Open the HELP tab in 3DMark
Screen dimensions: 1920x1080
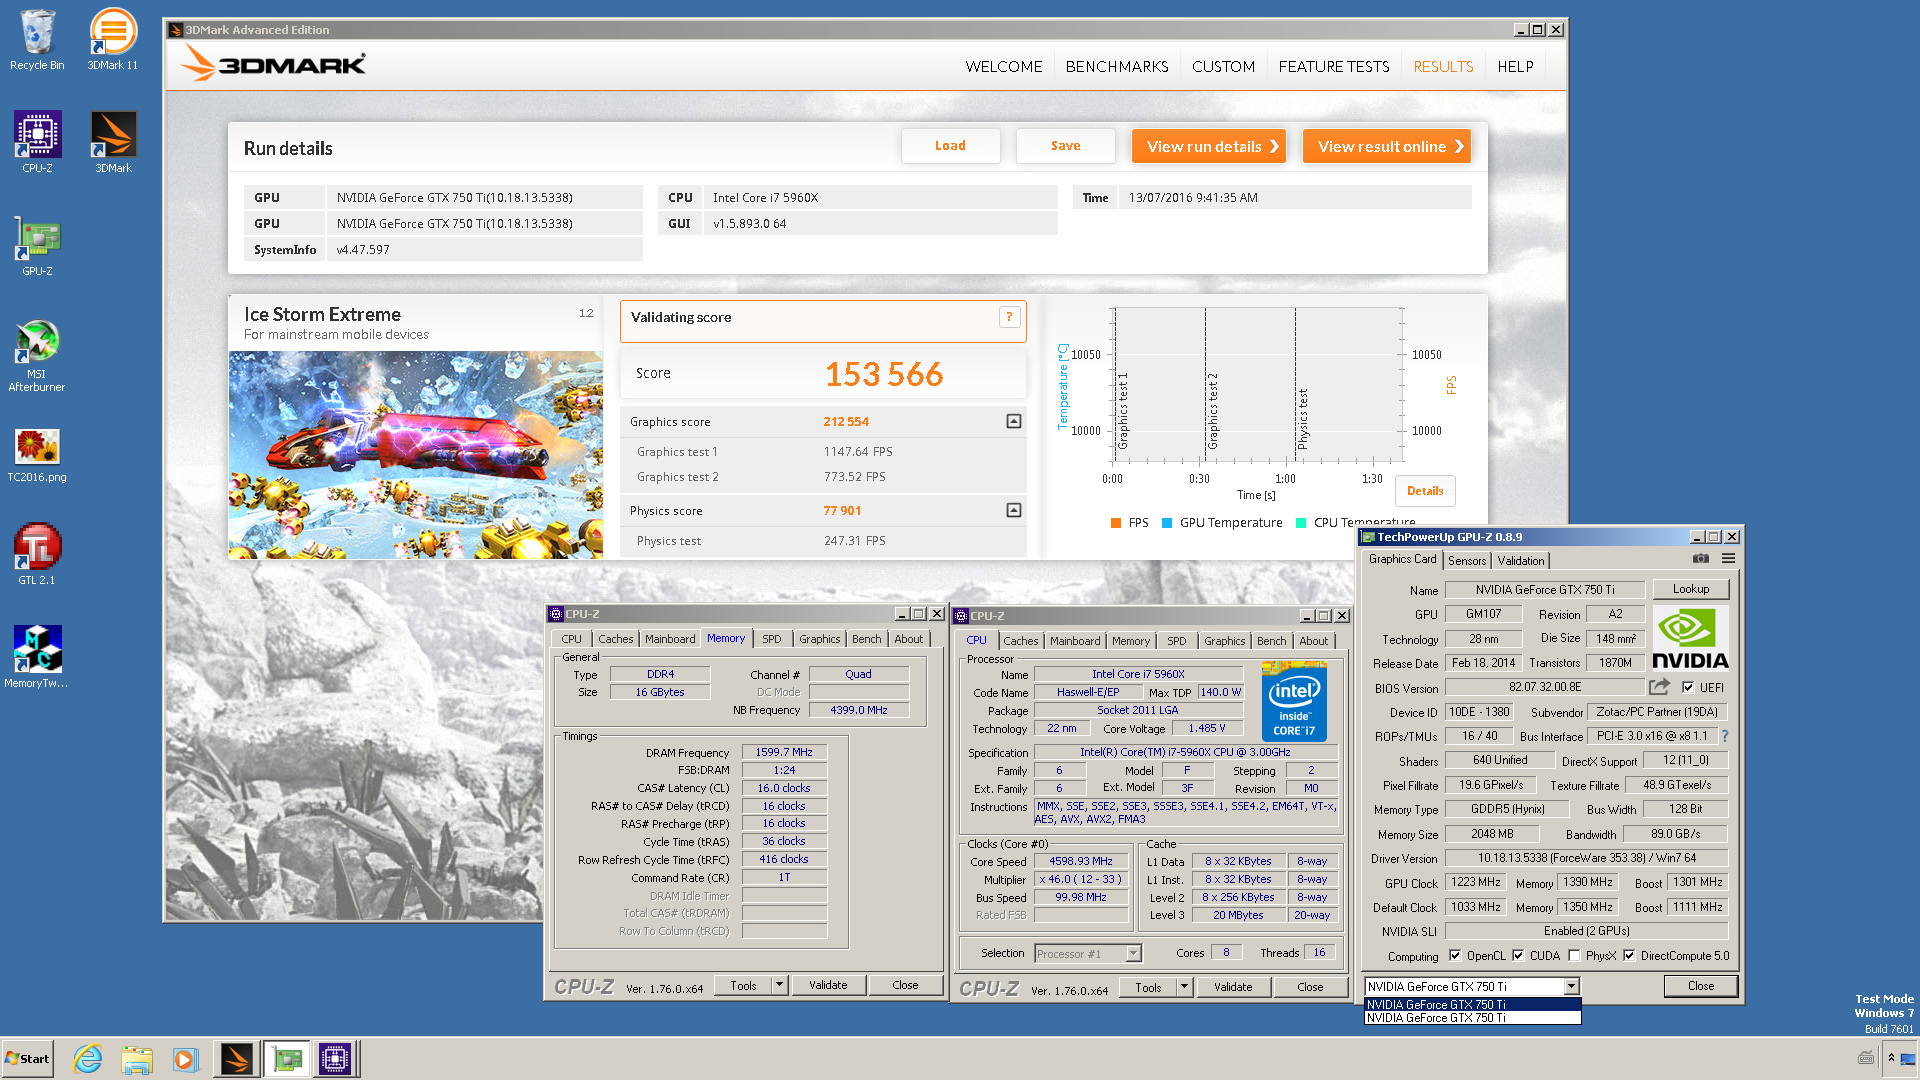point(1515,66)
